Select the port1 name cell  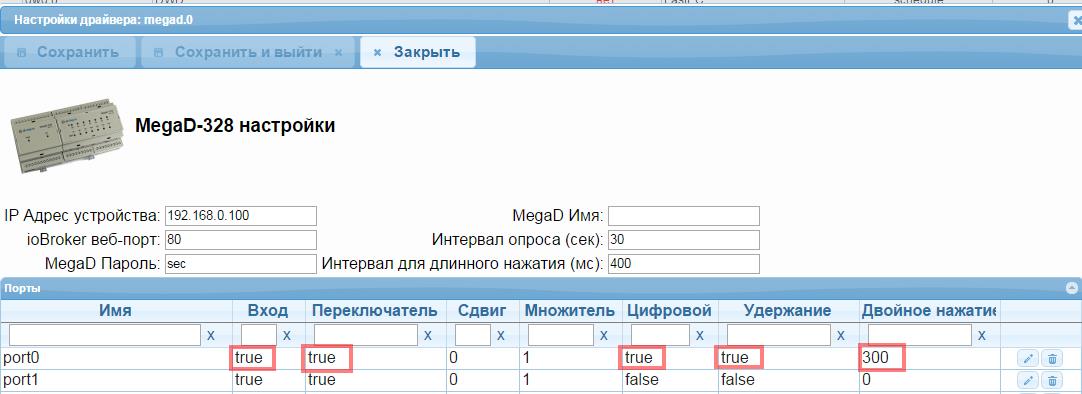click(x=116, y=380)
